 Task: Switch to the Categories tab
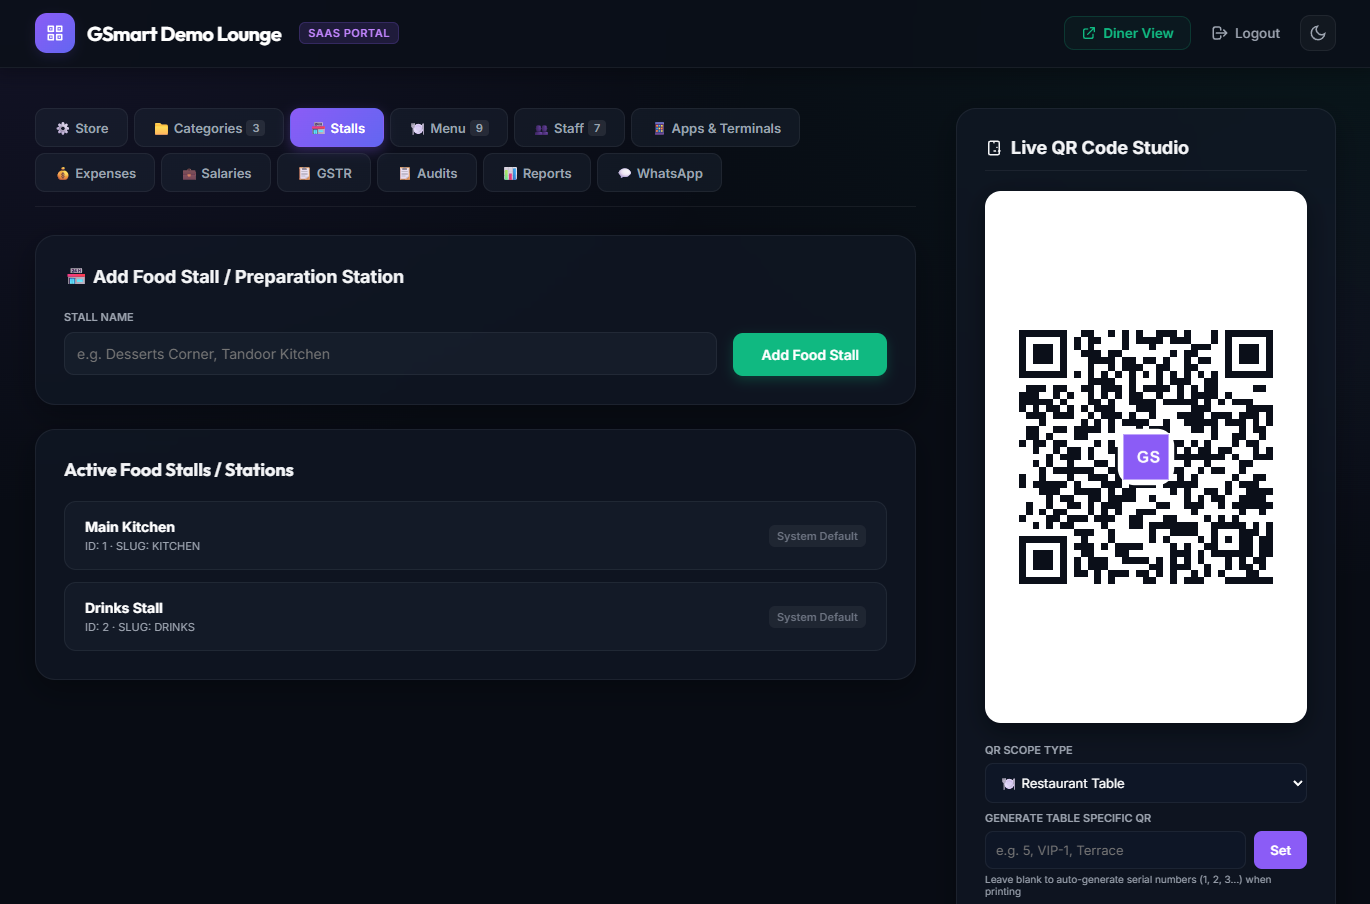click(x=209, y=128)
